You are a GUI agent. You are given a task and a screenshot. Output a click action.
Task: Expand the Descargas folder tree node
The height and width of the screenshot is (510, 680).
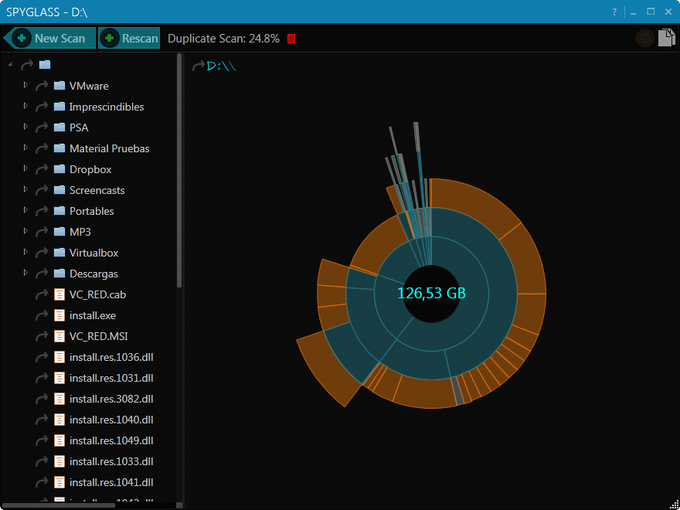pyautogui.click(x=26, y=274)
